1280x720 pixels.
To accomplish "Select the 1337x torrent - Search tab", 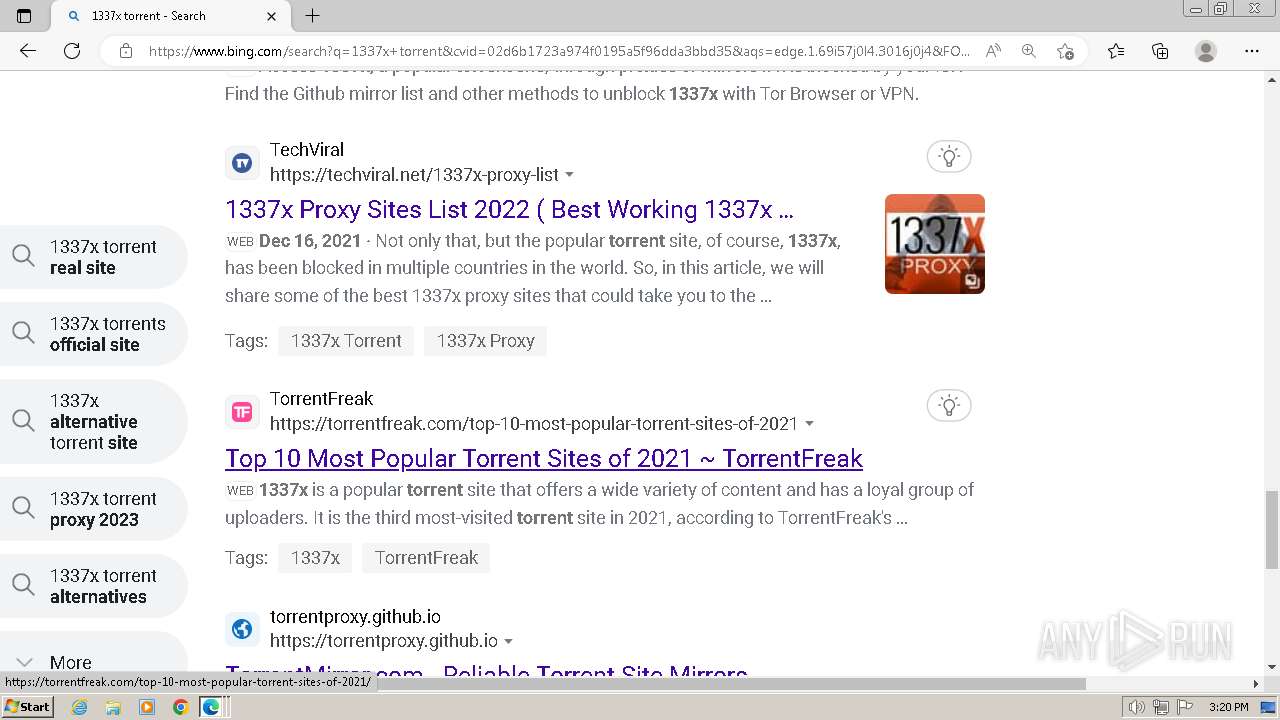I will (x=170, y=16).
